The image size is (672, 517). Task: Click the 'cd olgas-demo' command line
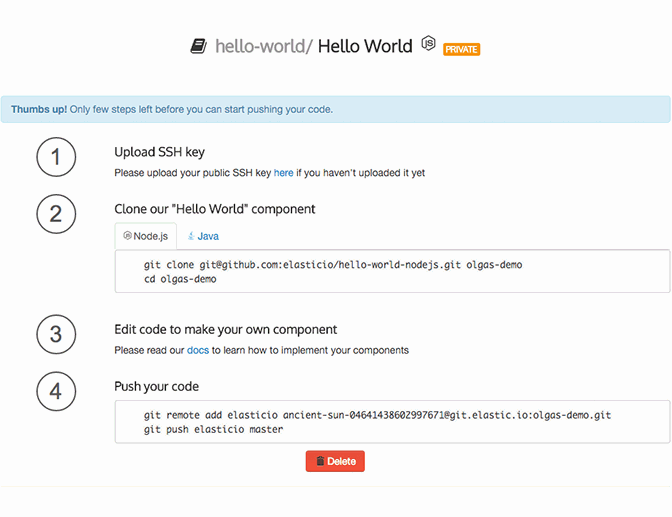click(180, 279)
